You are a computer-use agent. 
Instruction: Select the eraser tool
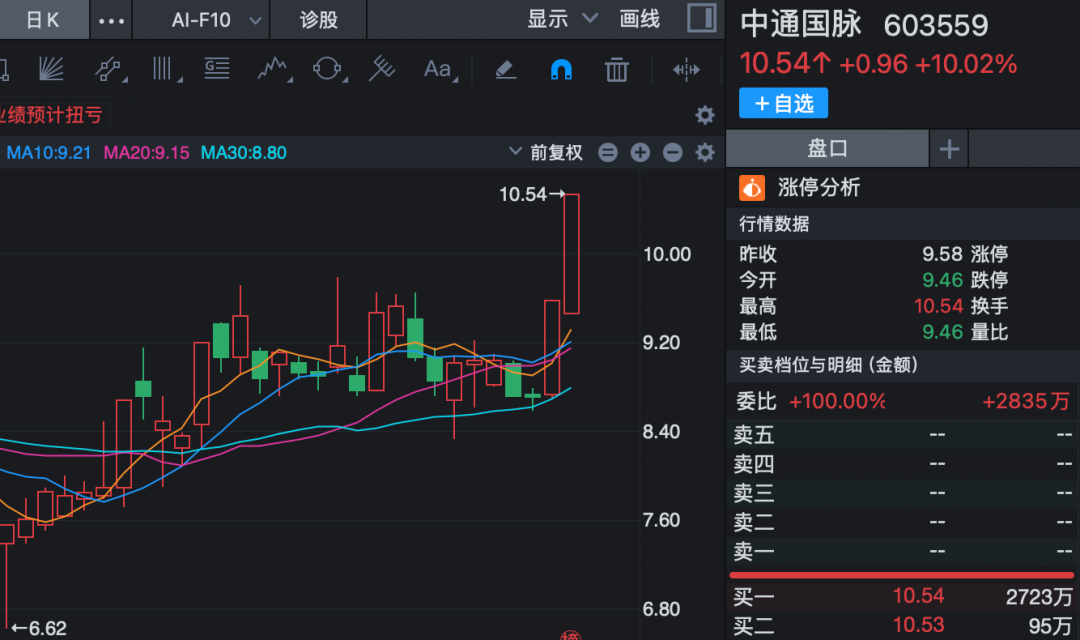click(506, 69)
